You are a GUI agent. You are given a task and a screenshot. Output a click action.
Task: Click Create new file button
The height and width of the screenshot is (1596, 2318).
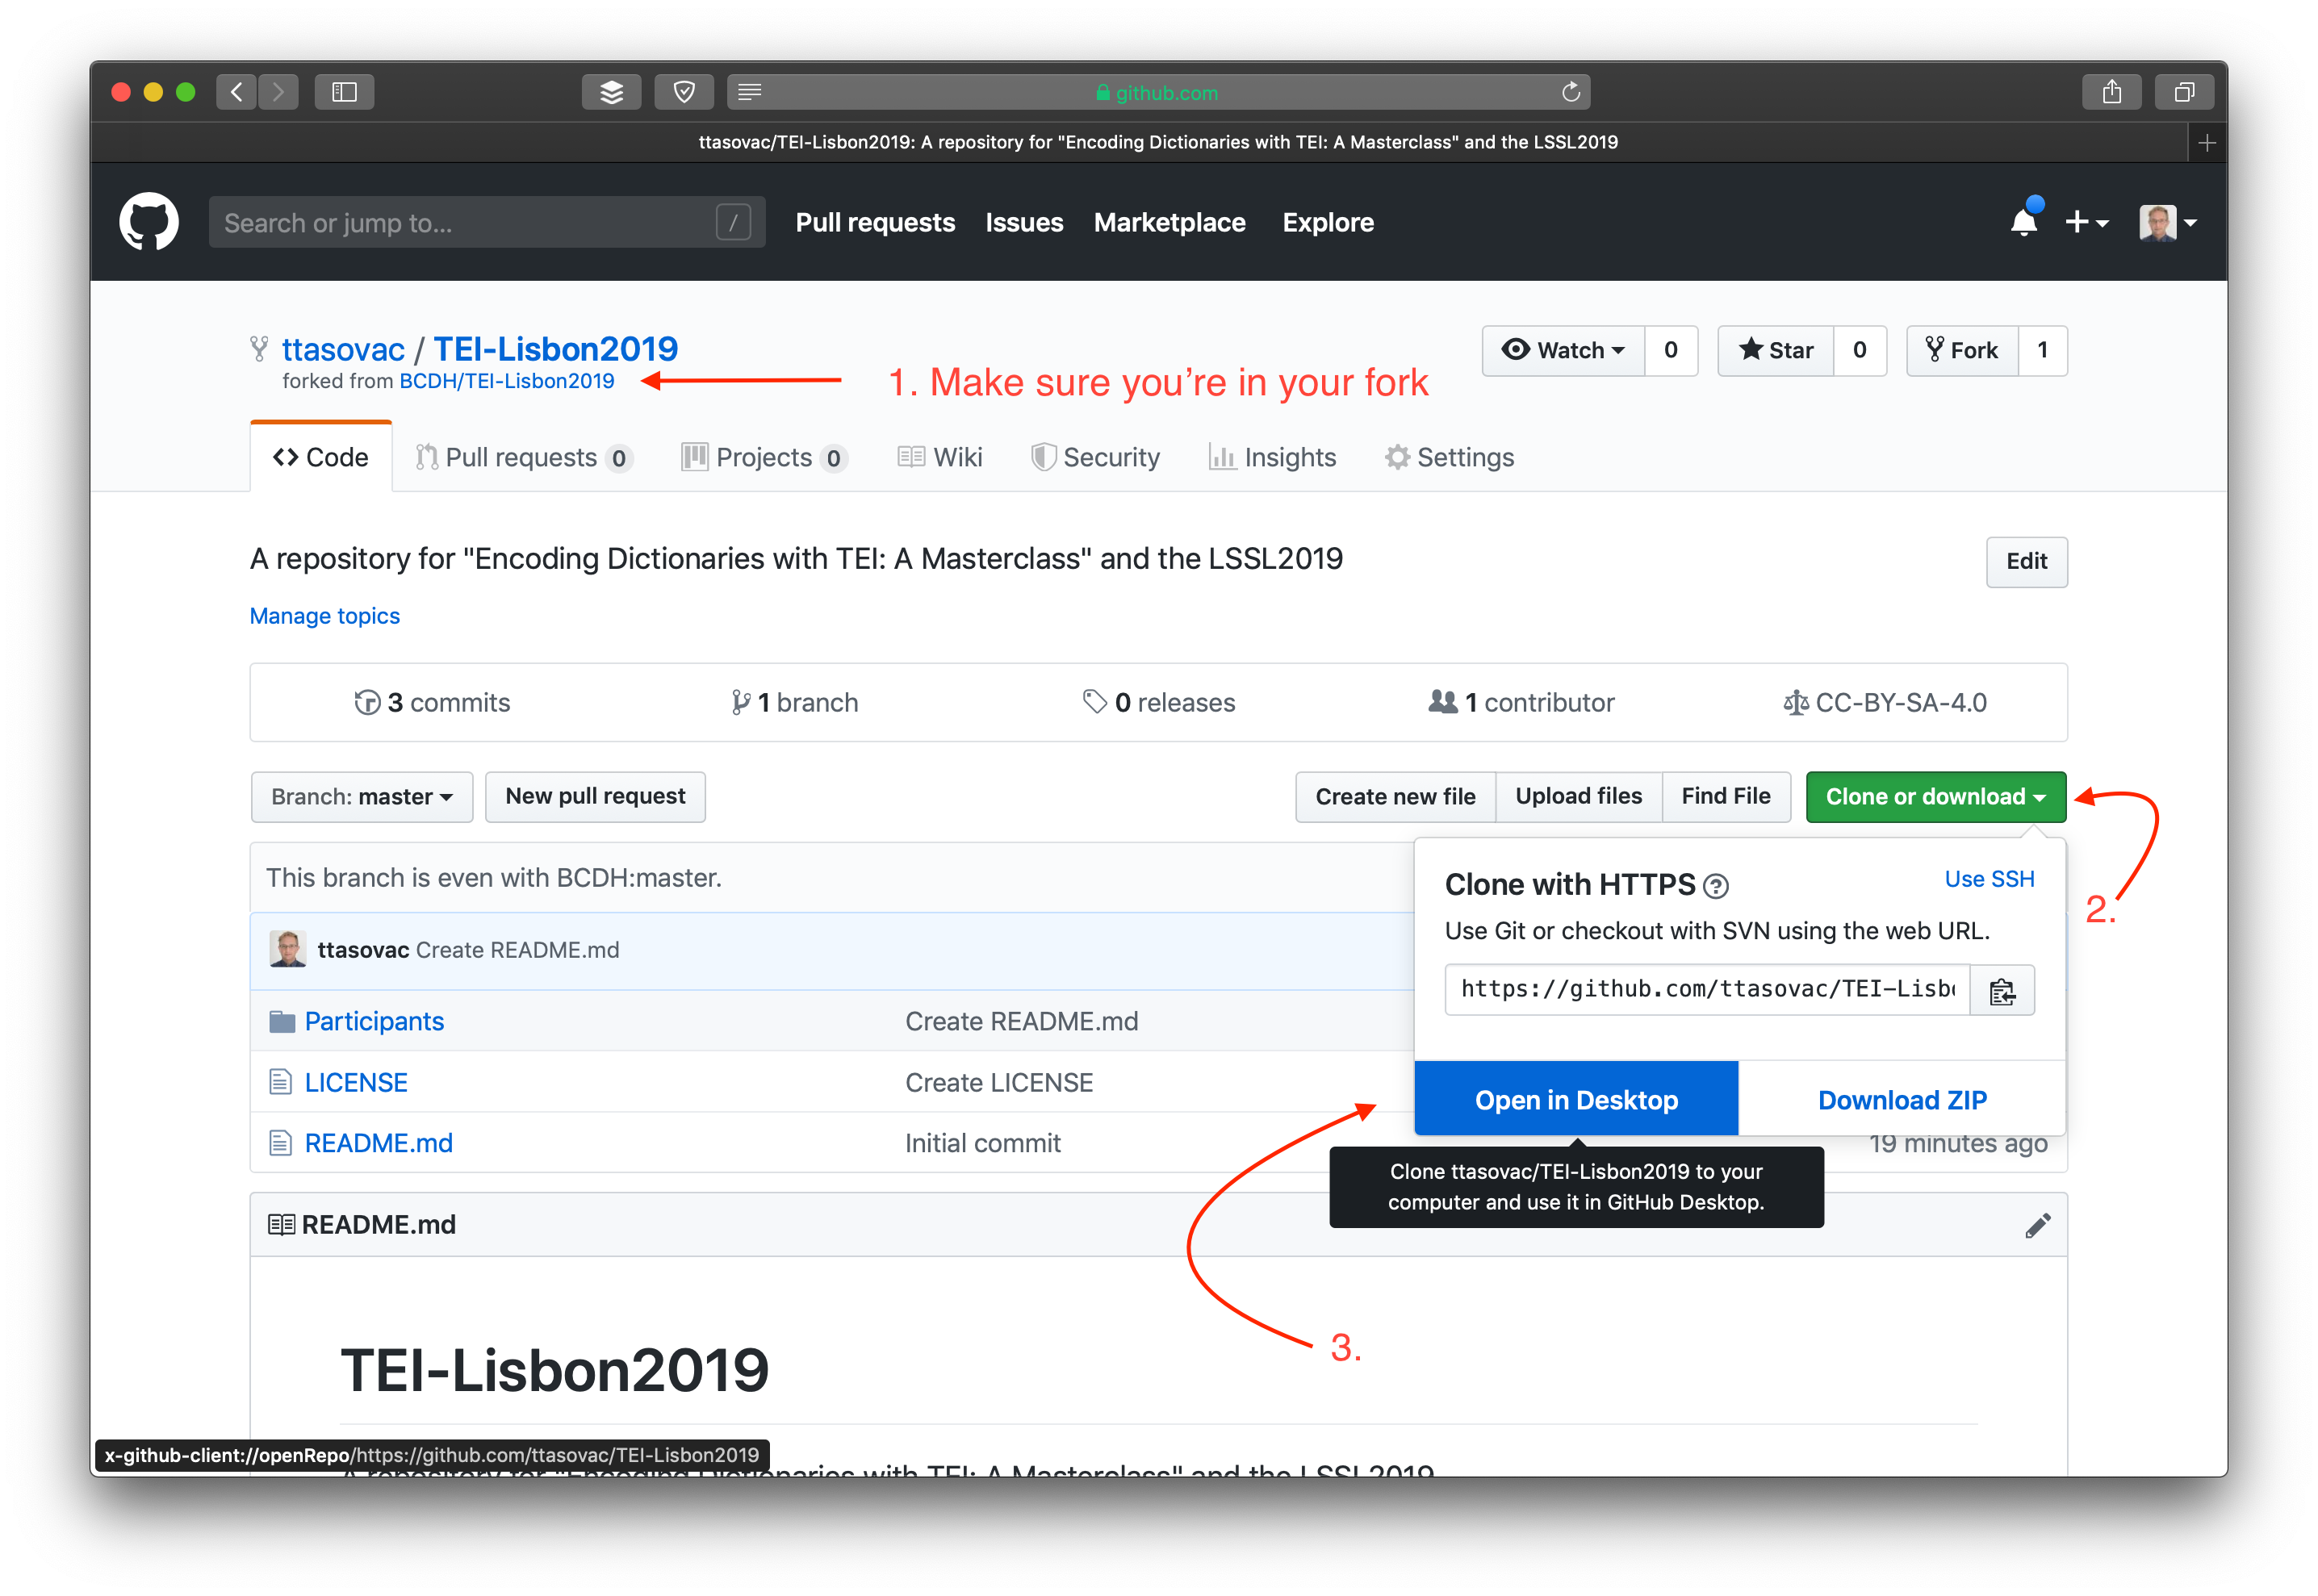(x=1396, y=798)
